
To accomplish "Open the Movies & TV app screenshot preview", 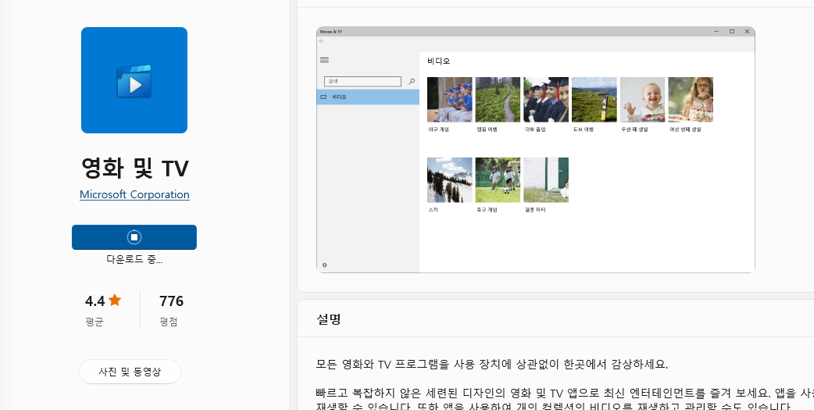I will [536, 149].
